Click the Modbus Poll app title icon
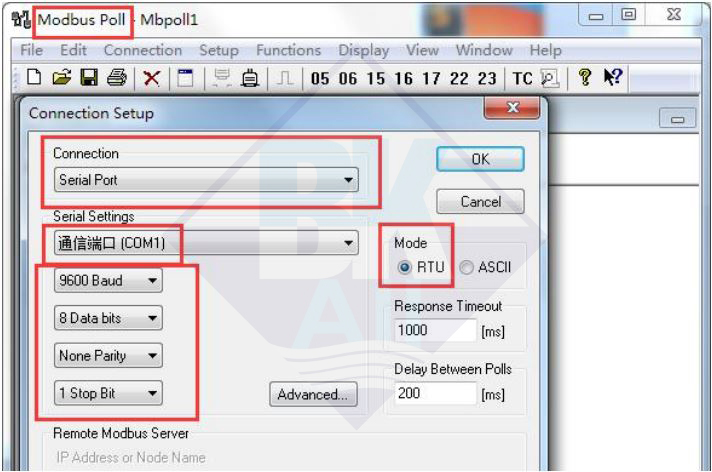This screenshot has height=472, width=712. coord(21,20)
